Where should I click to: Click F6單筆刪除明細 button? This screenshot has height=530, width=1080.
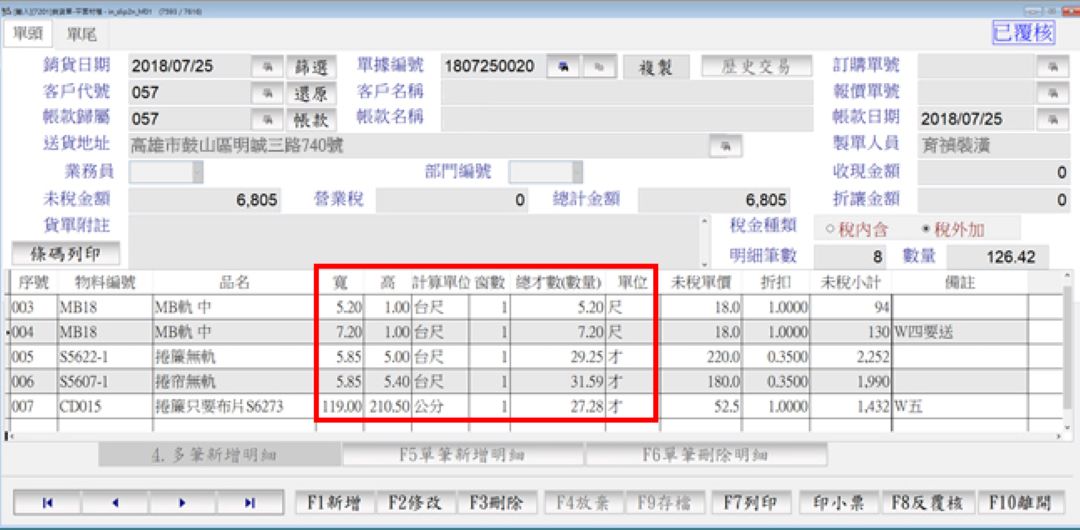pyautogui.click(x=706, y=455)
